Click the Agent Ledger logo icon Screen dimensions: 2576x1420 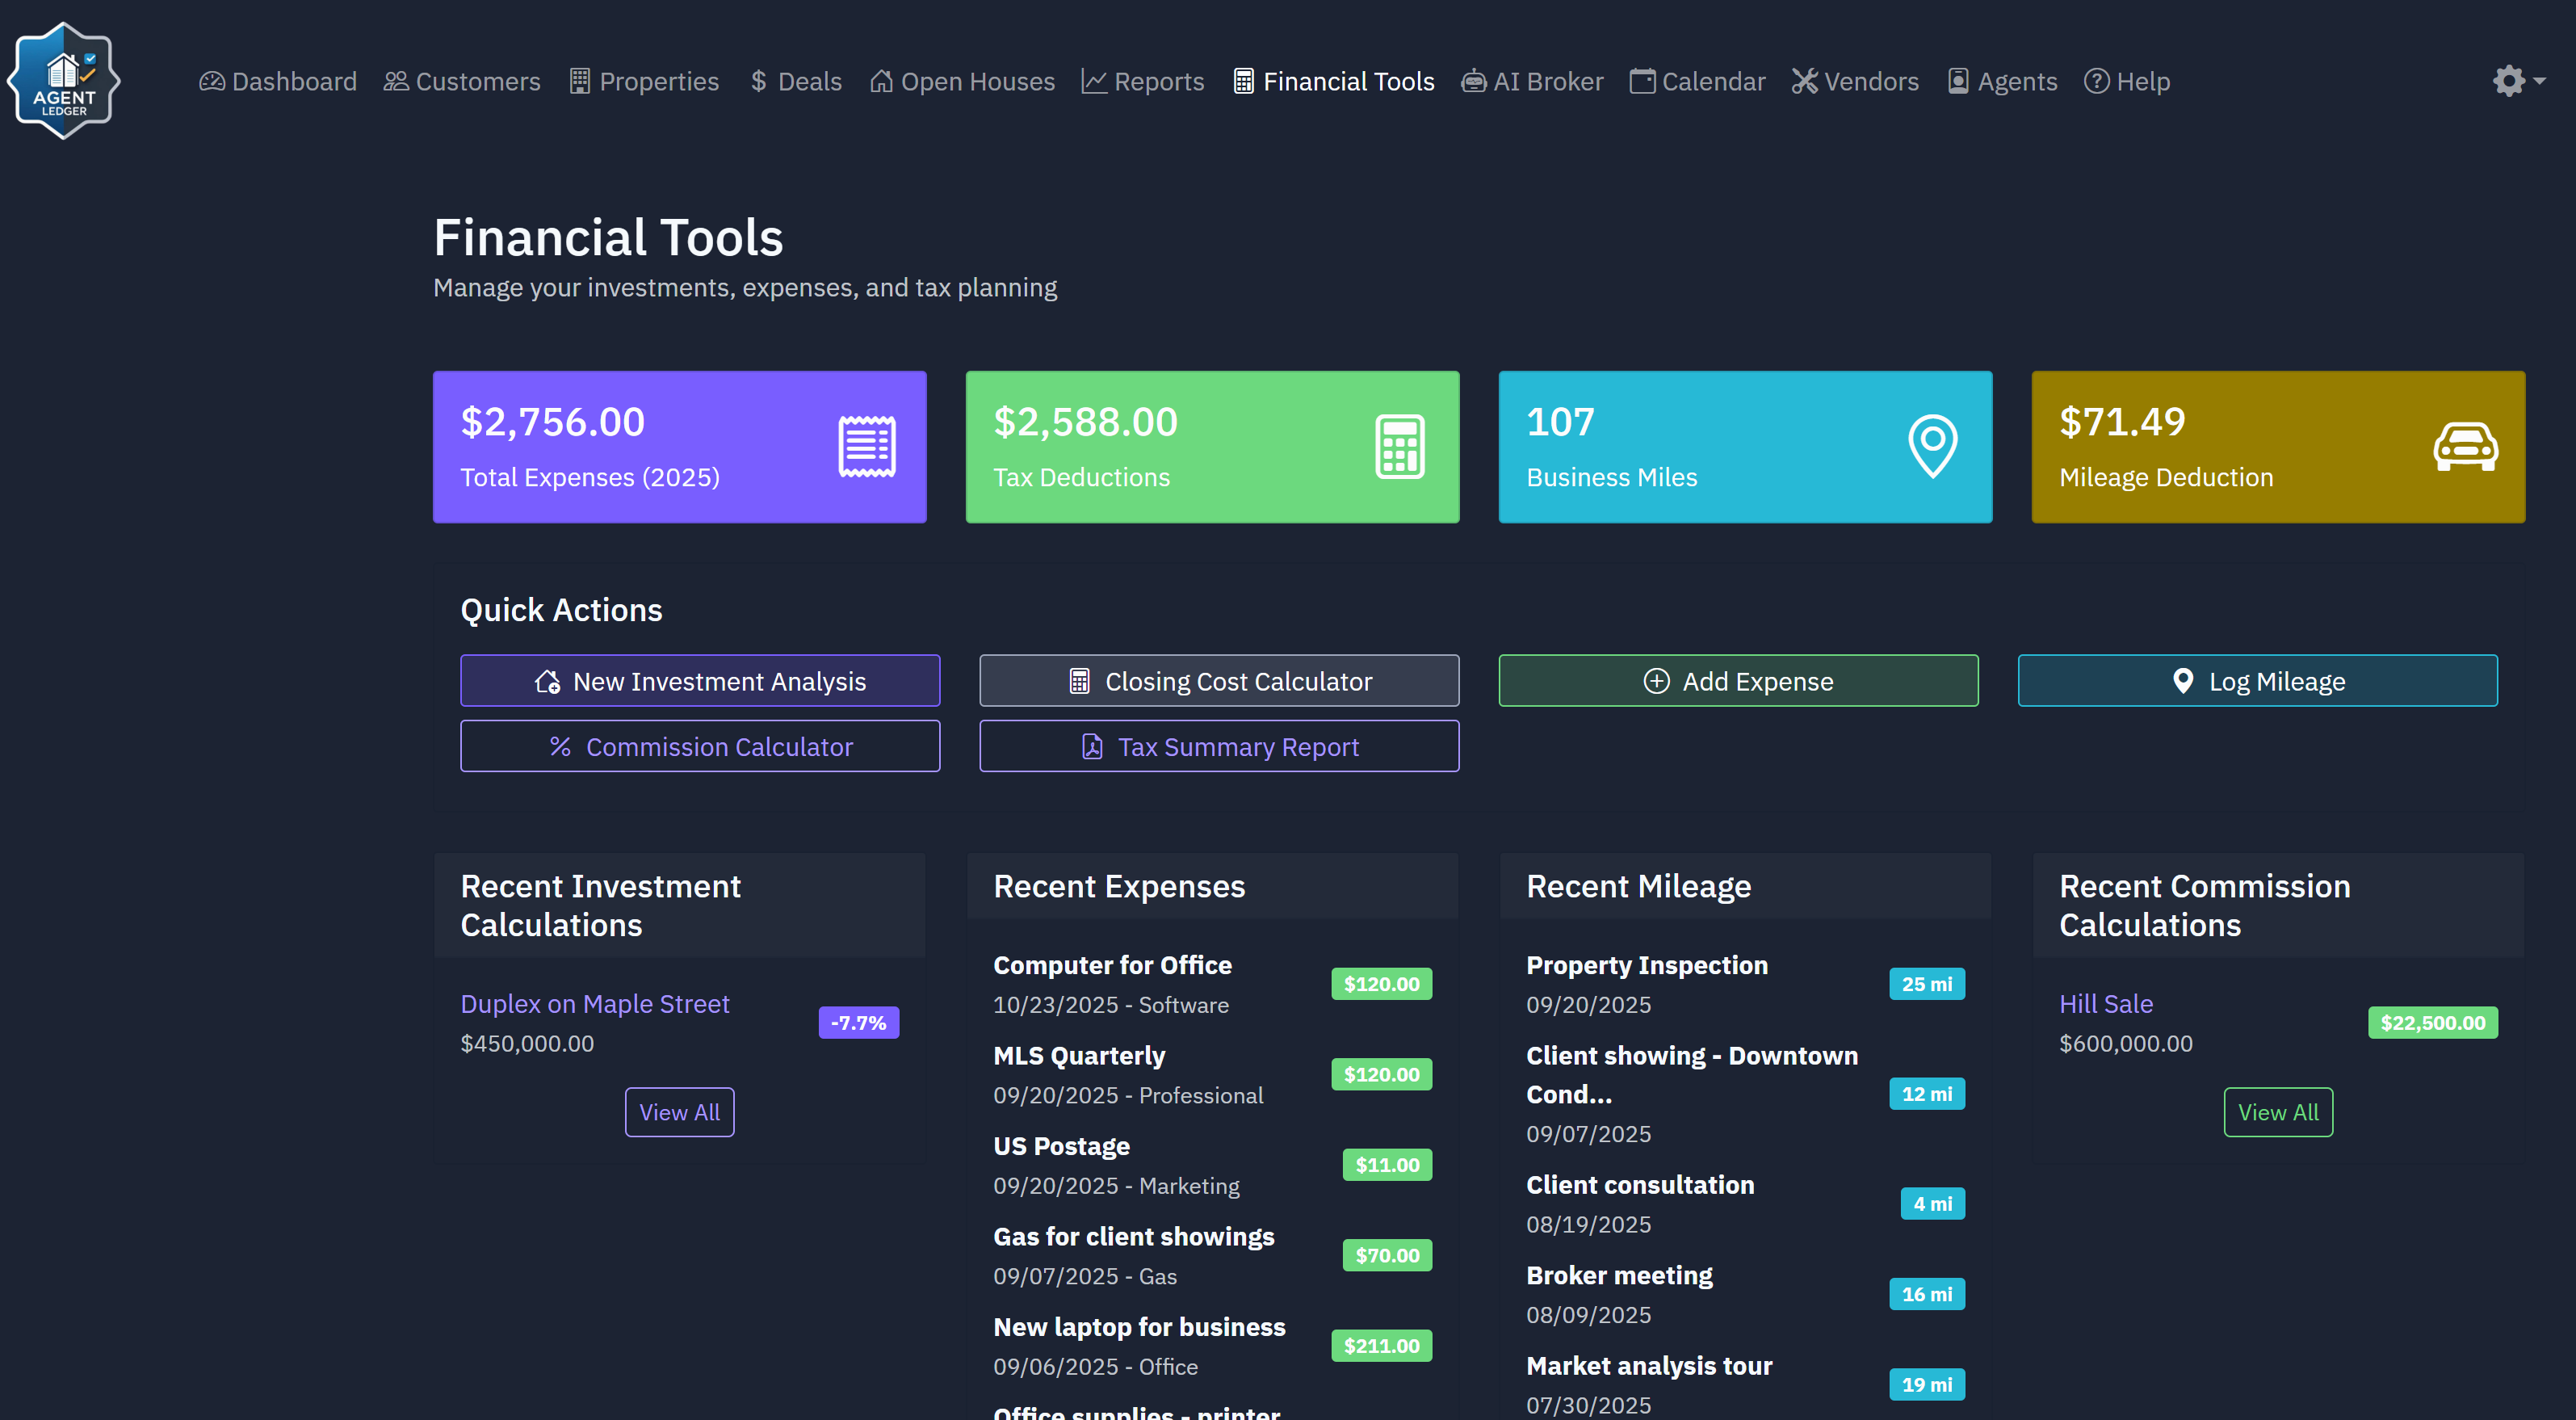tap(62, 79)
